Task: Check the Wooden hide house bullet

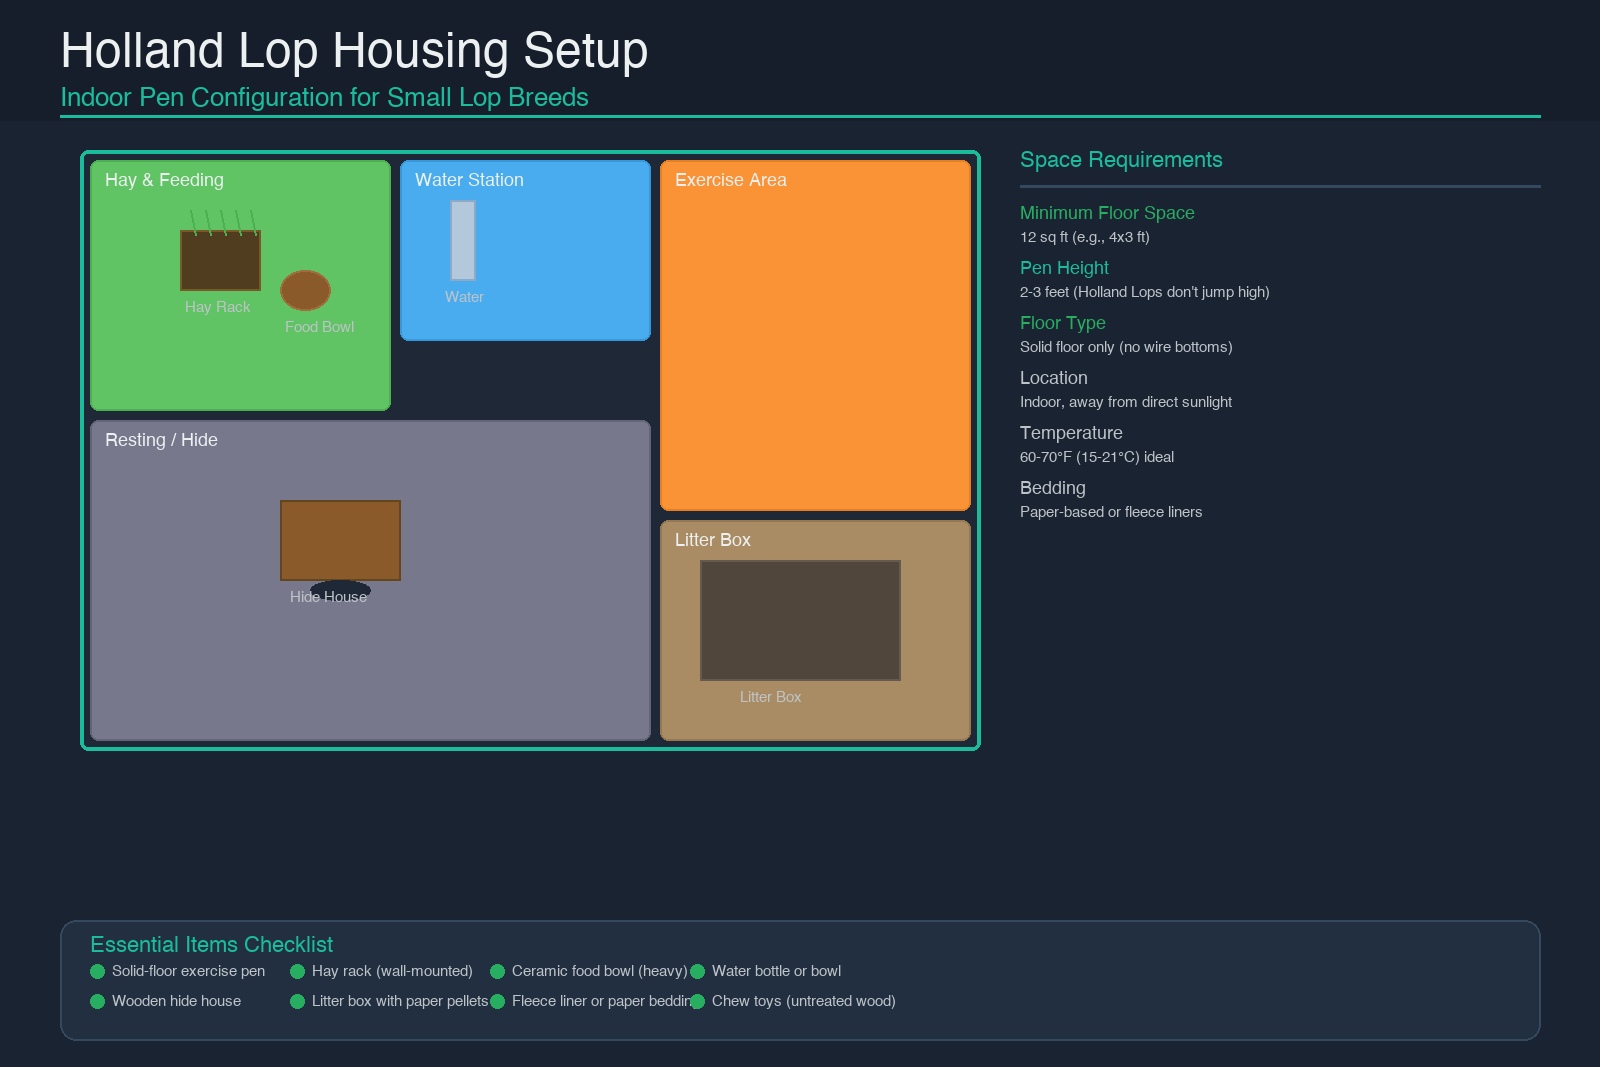Action: click(97, 1001)
